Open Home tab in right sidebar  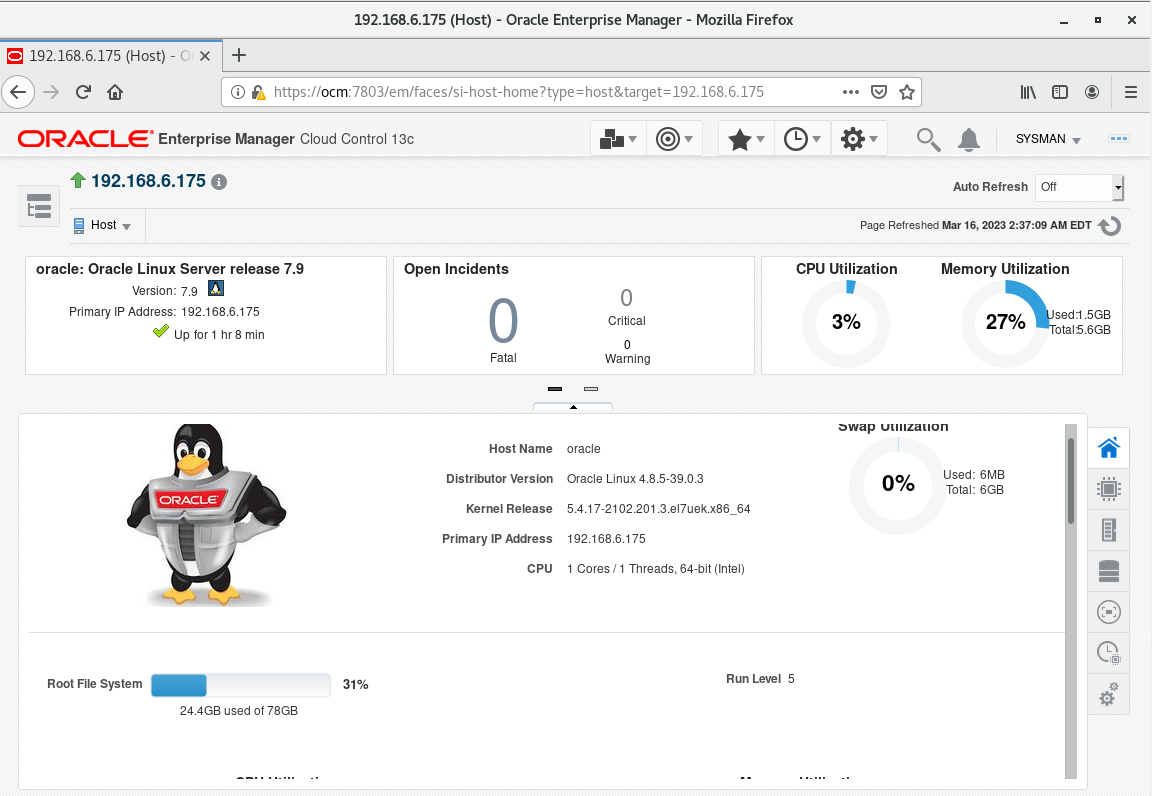tap(1109, 448)
